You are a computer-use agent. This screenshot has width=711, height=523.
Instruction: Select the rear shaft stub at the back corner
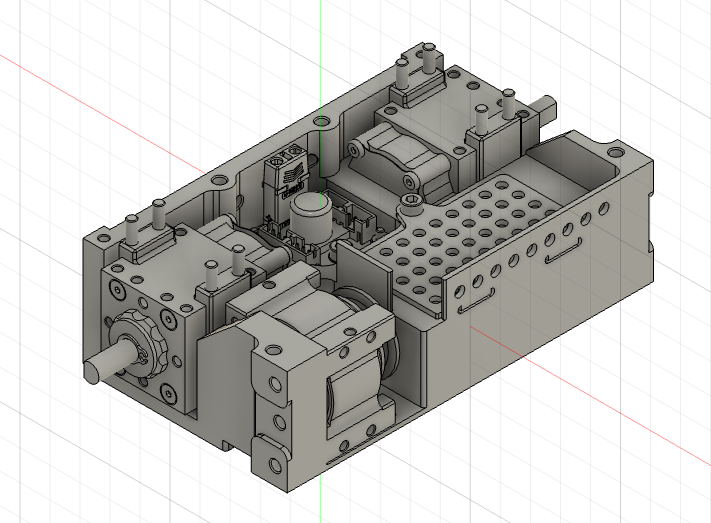[x=549, y=103]
